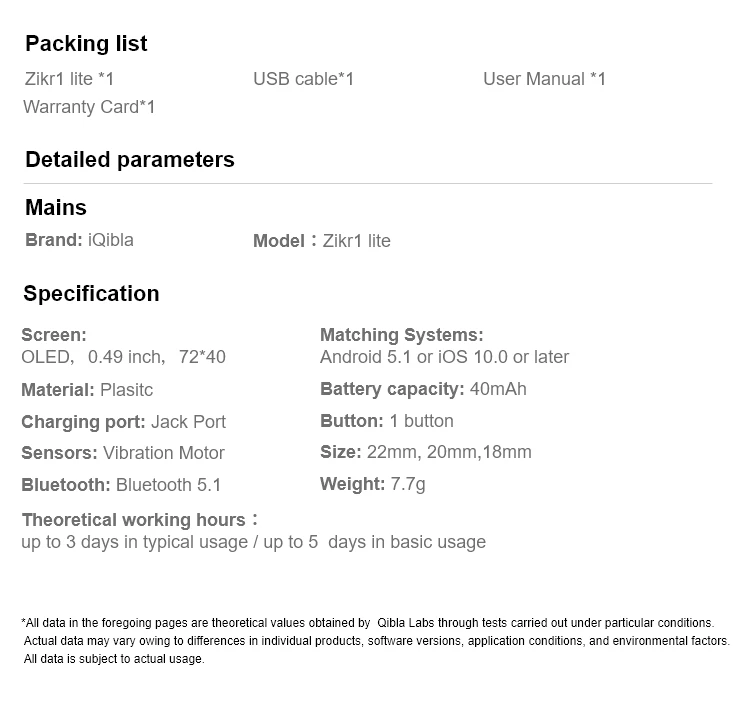Select the Mains section title
The image size is (750, 705).
[x=56, y=208]
